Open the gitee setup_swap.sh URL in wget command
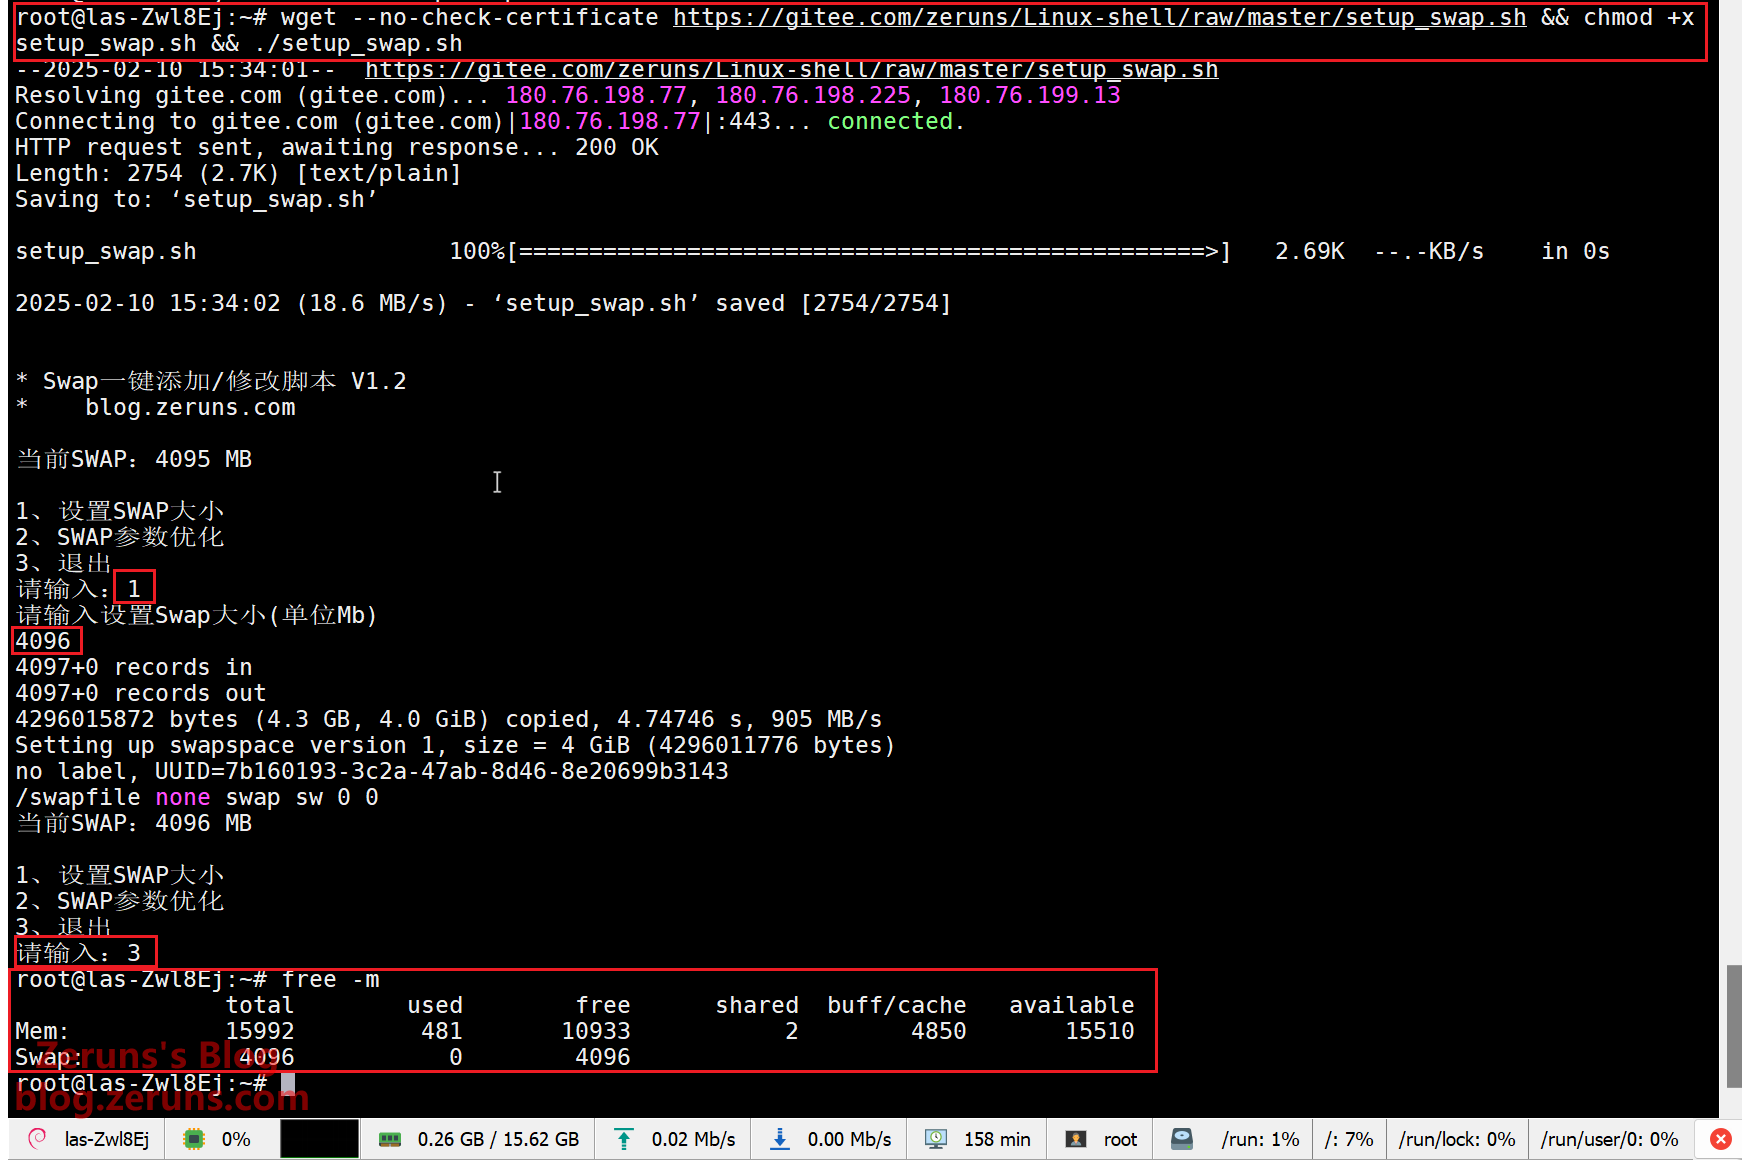Screen dimensions: 1742x1160 coord(1099,18)
